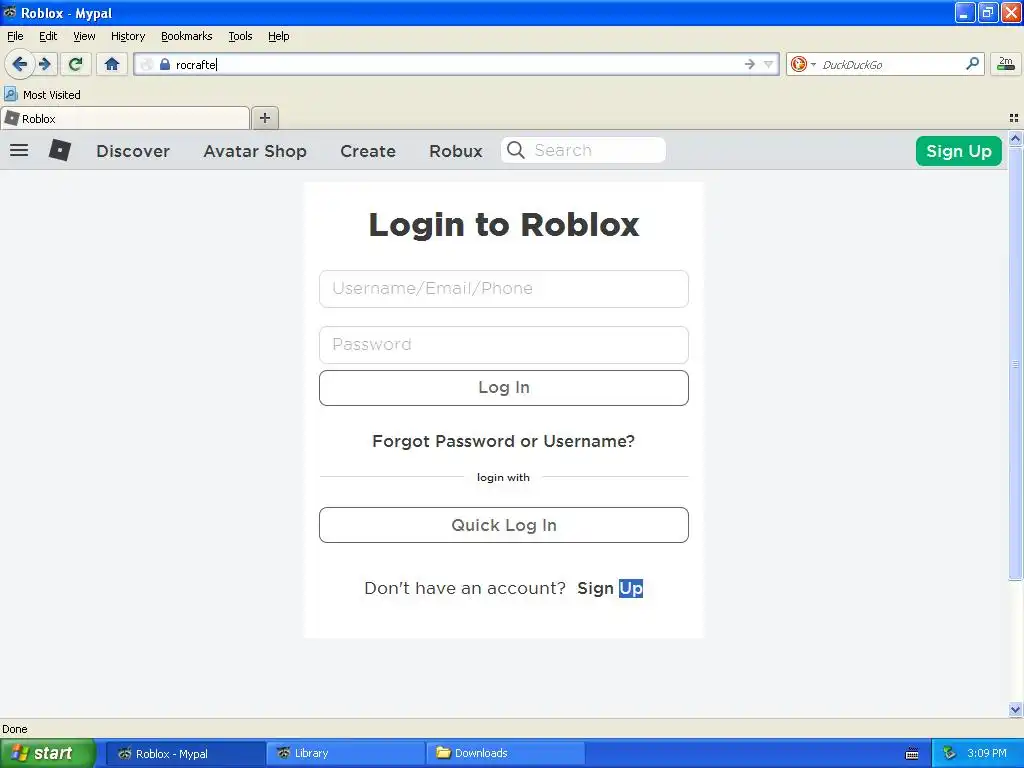Open the Help menu

click(x=278, y=36)
